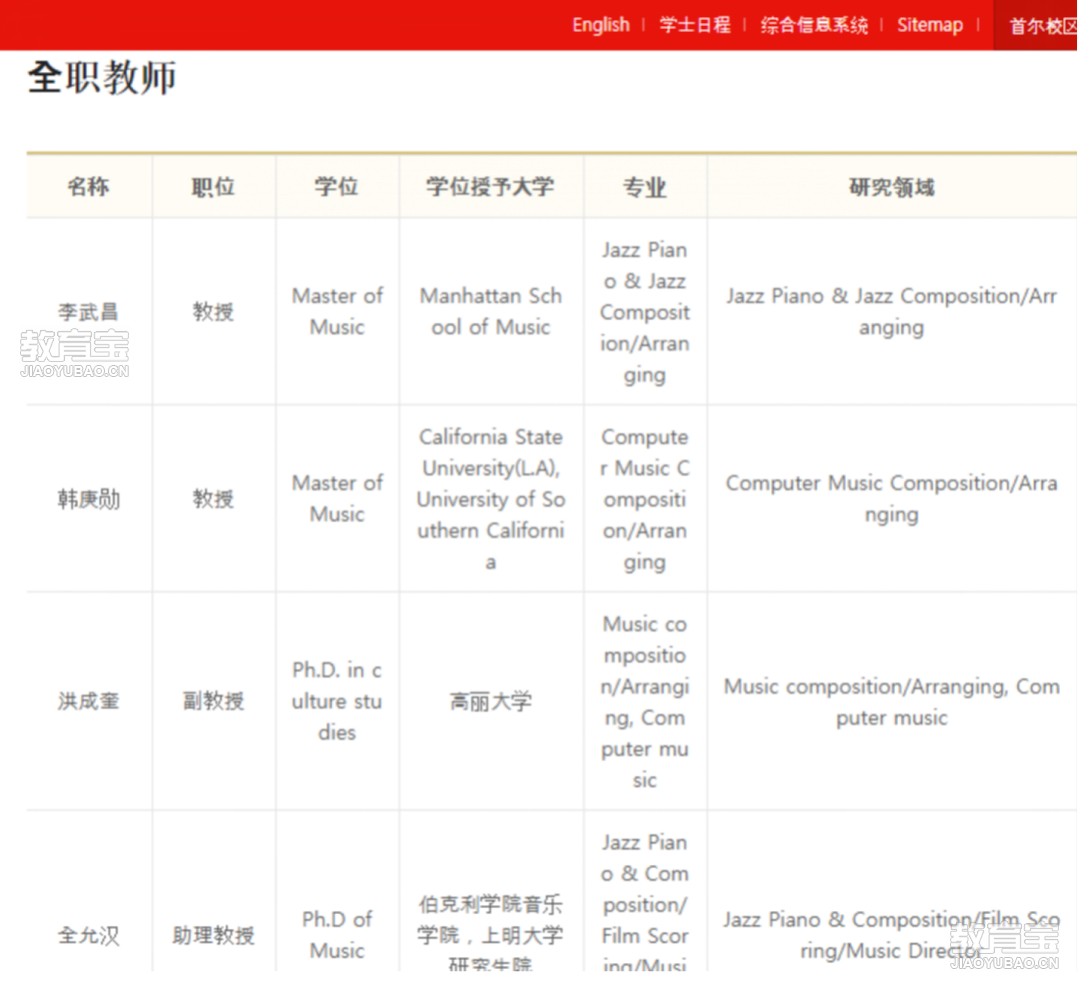The width and height of the screenshot is (1080, 992).
Task: Open the English language link
Action: tap(601, 25)
